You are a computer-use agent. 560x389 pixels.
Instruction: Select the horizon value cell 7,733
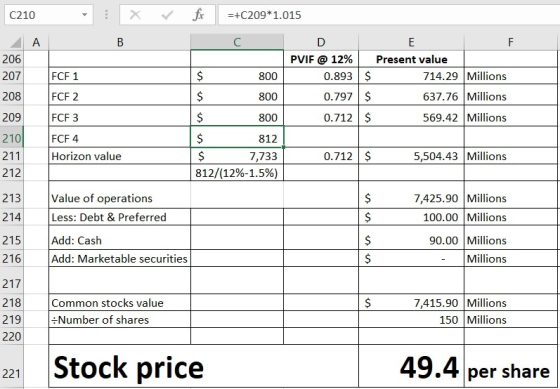pyautogui.click(x=237, y=156)
